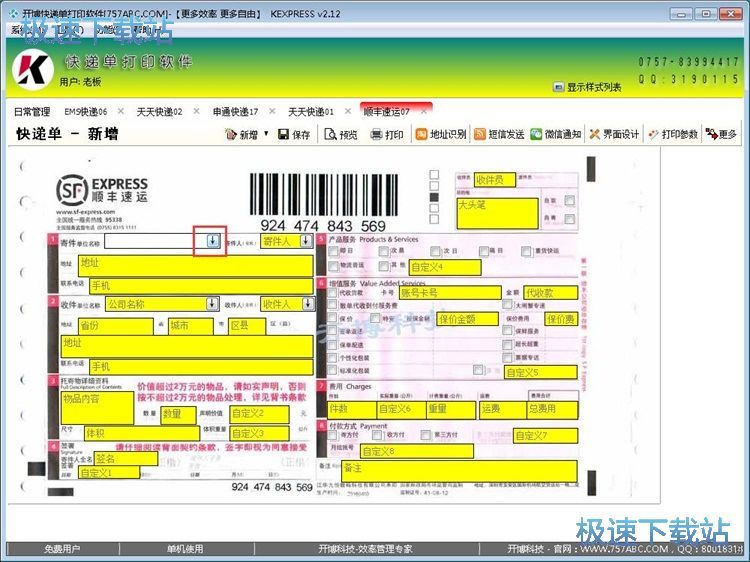Viewport: 750px width, 562px height.
Task: Click the sender 手机 phone field
Action: tap(201, 286)
